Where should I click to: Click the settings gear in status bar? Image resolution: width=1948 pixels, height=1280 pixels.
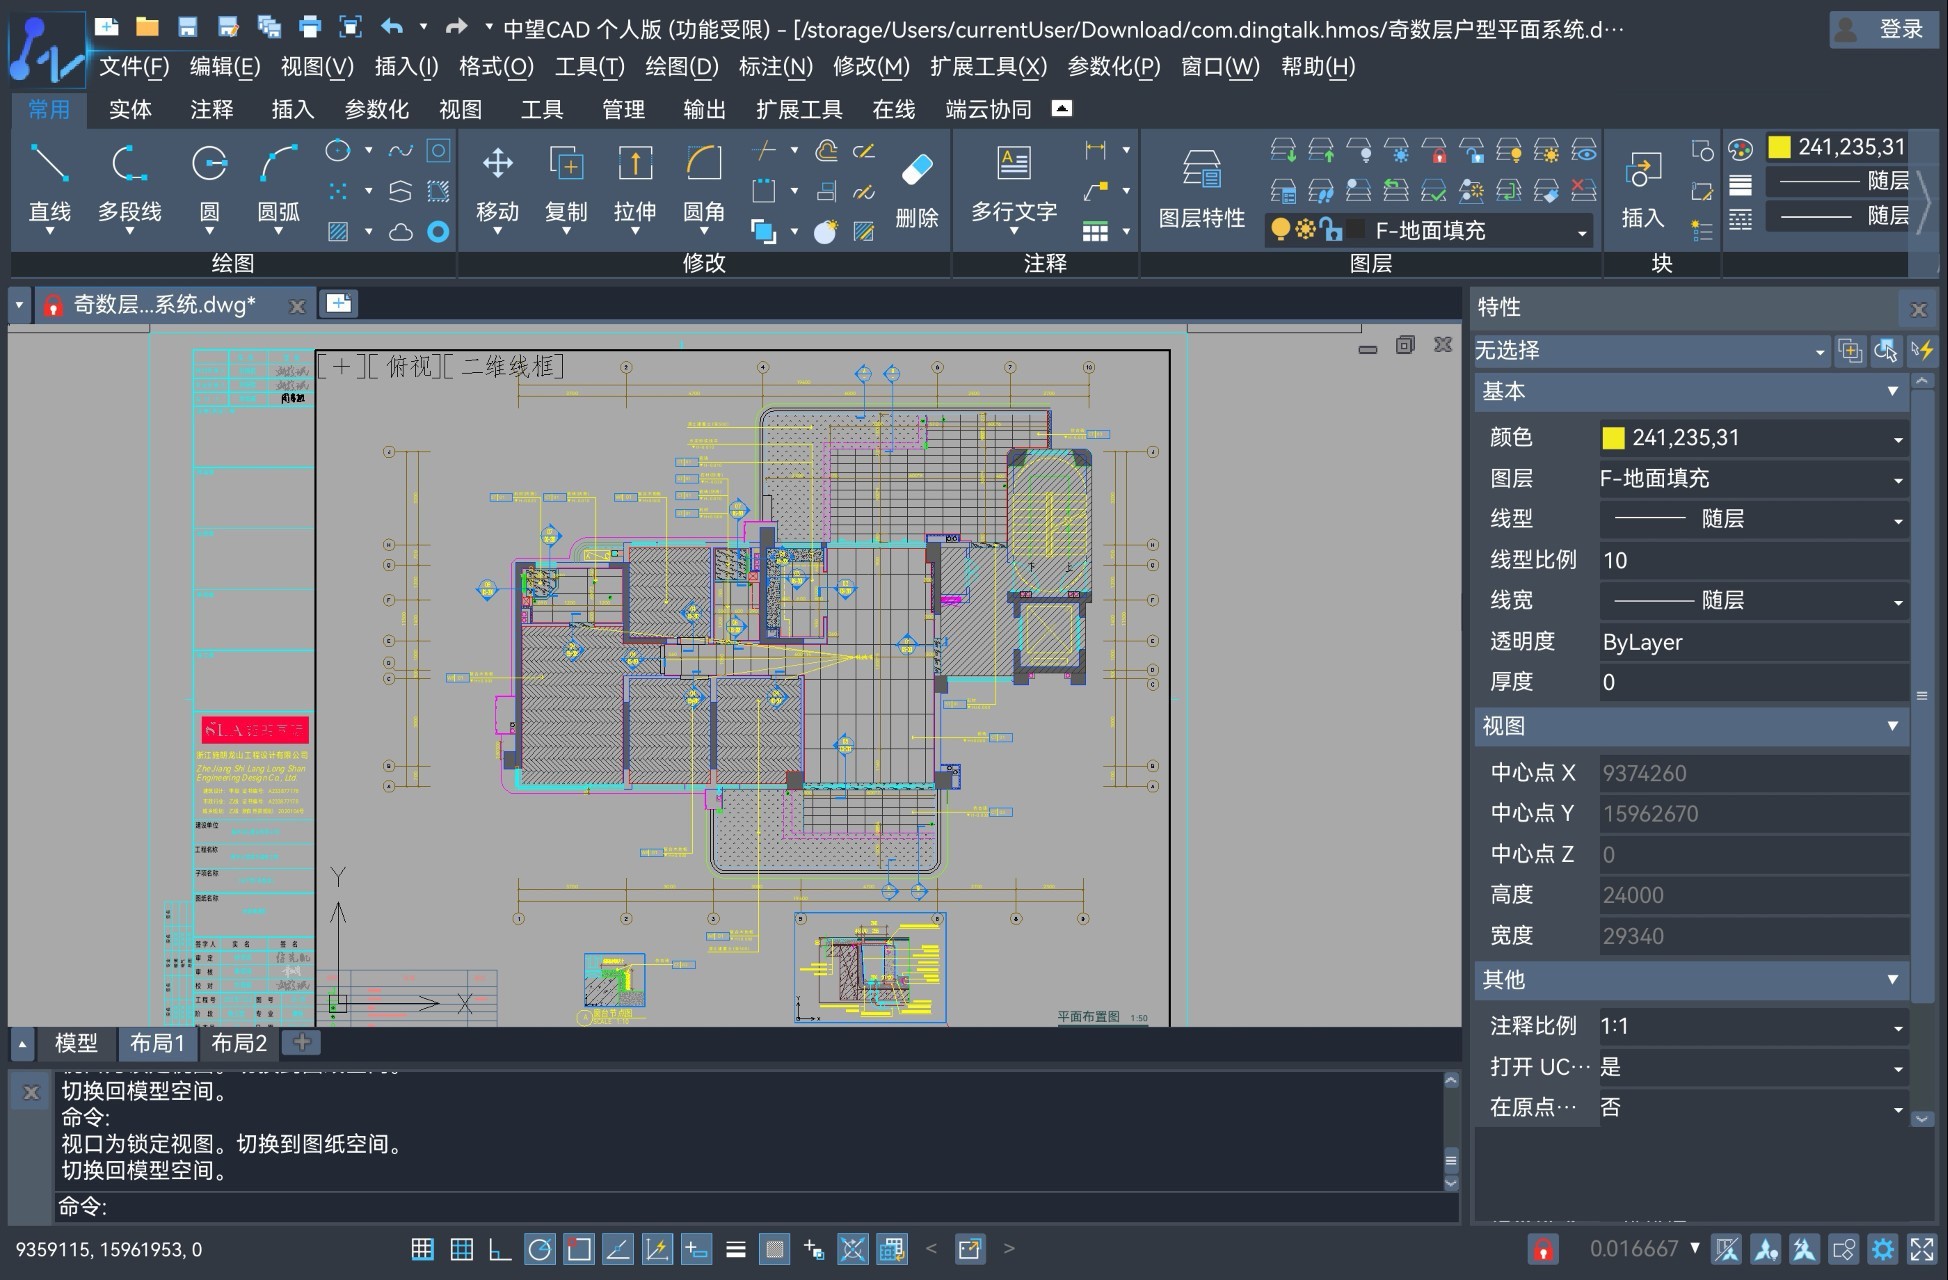[1883, 1249]
